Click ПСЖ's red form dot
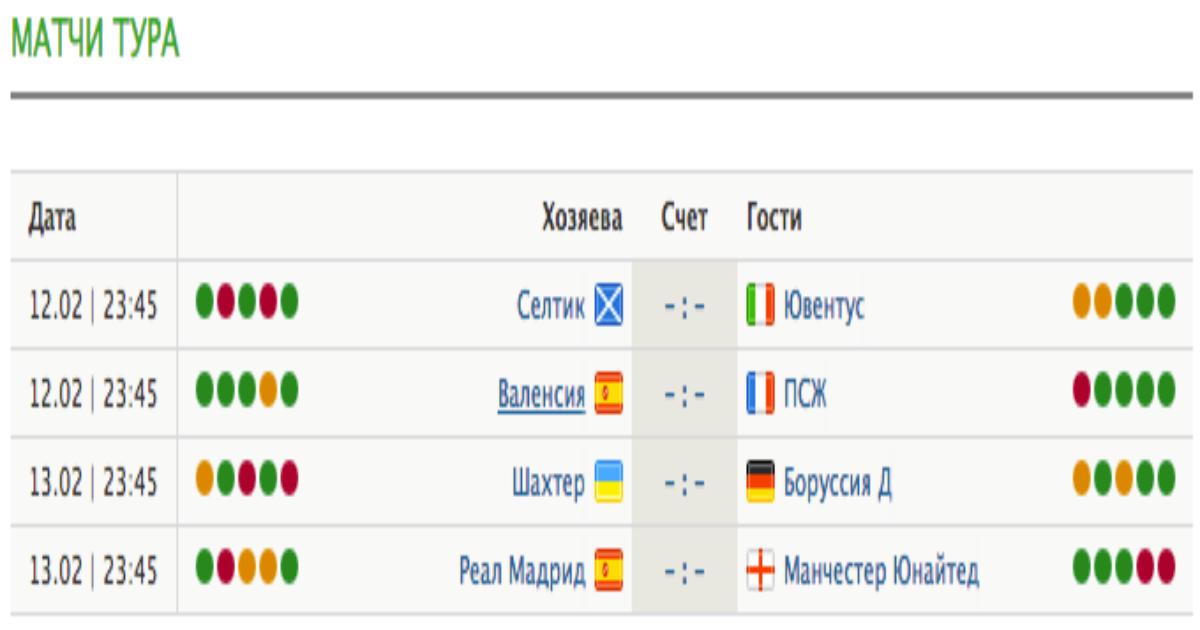This screenshot has height=630, width=1200. point(1081,388)
